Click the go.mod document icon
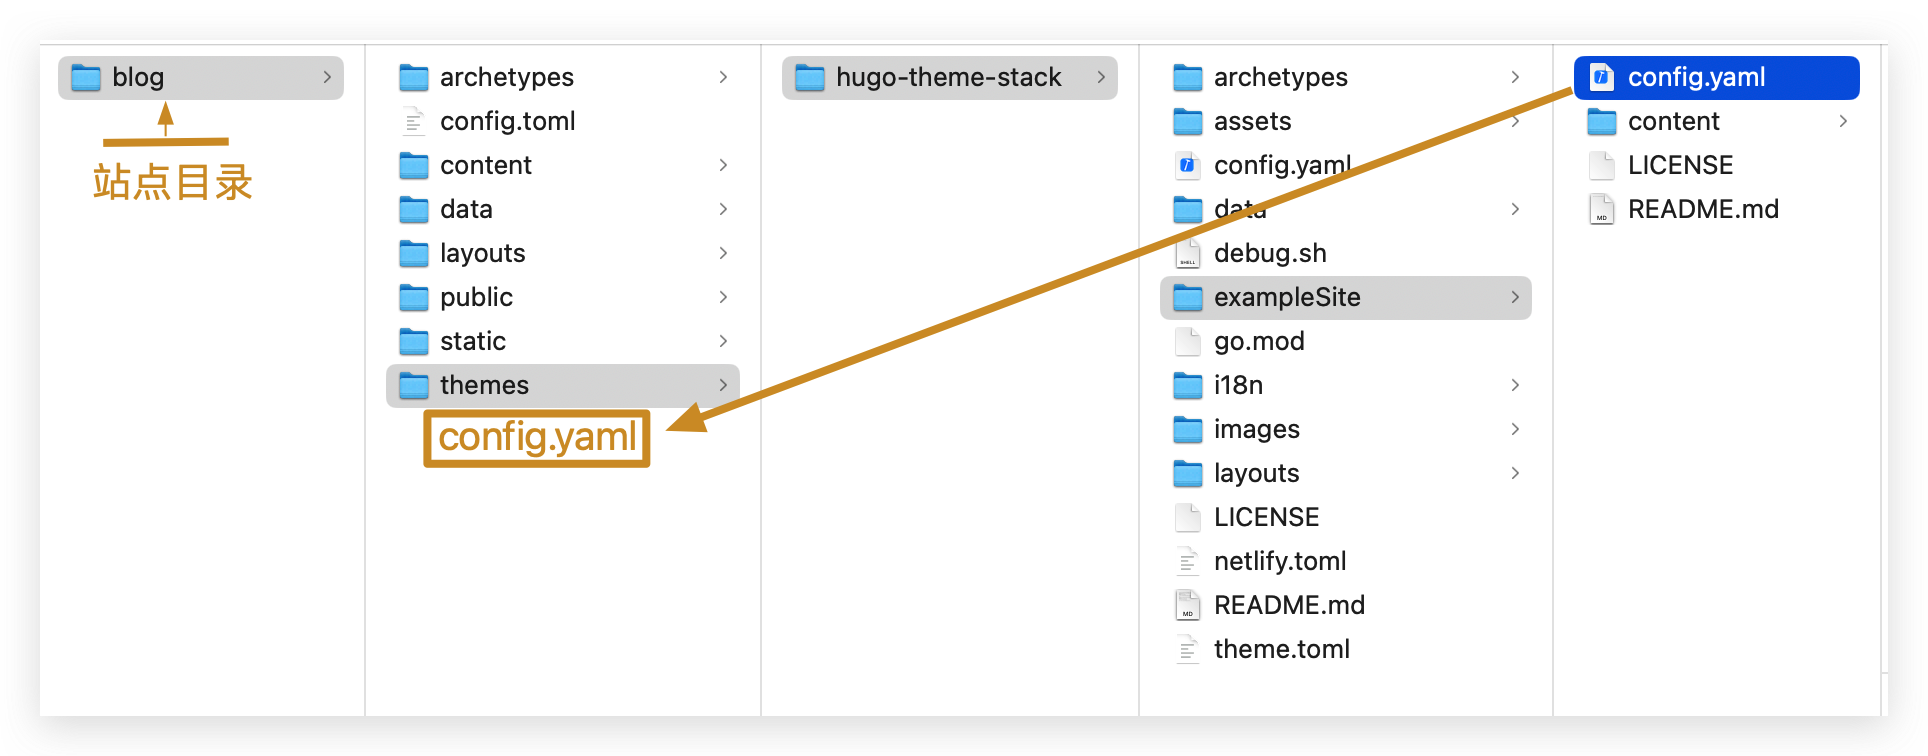 [1187, 342]
